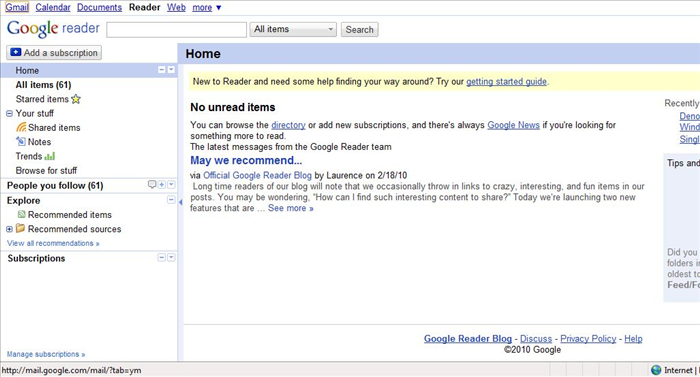Open the Official Google Reader Blog link
This screenshot has width=700, height=377.
[x=257, y=175]
